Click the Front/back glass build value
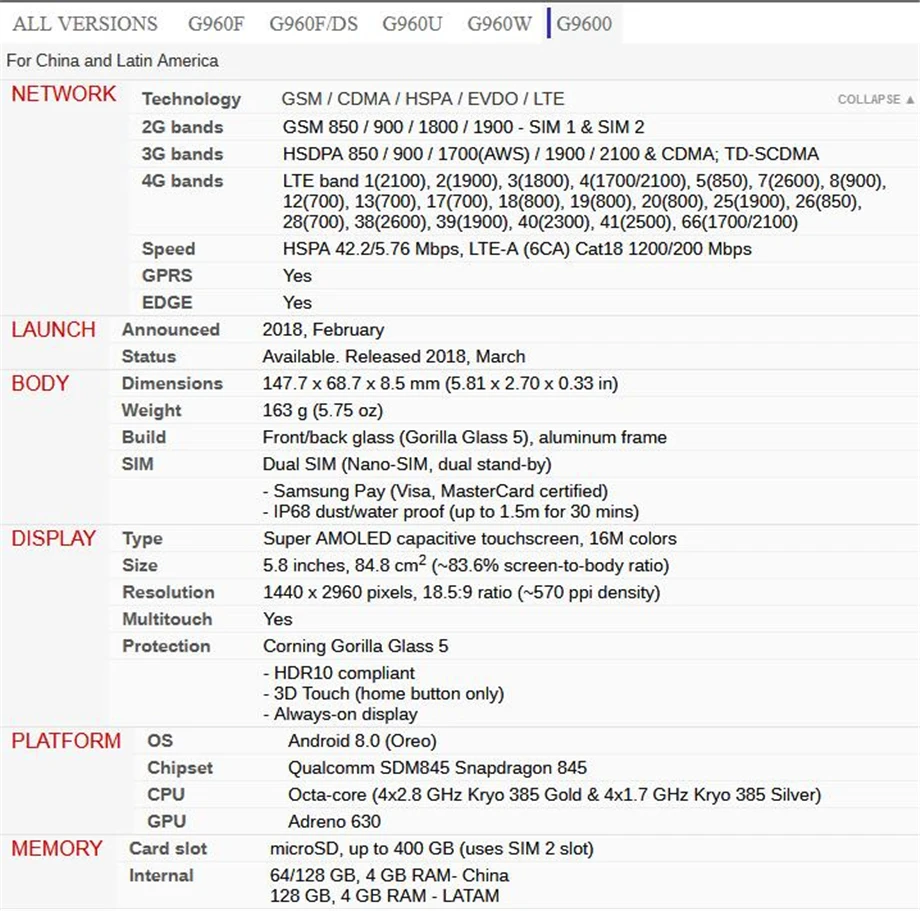Screen dimensions: 920x911 [465, 438]
